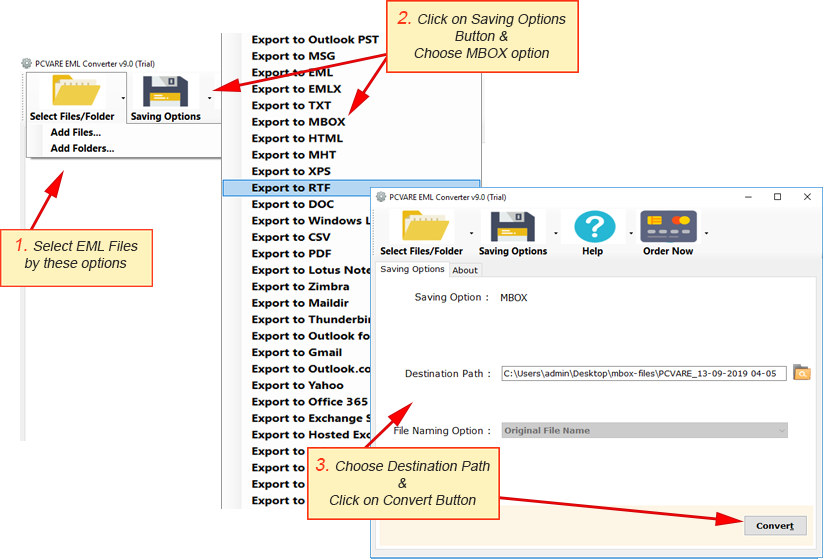Select Export to PDF
This screenshot has width=823, height=559.
coord(292,254)
